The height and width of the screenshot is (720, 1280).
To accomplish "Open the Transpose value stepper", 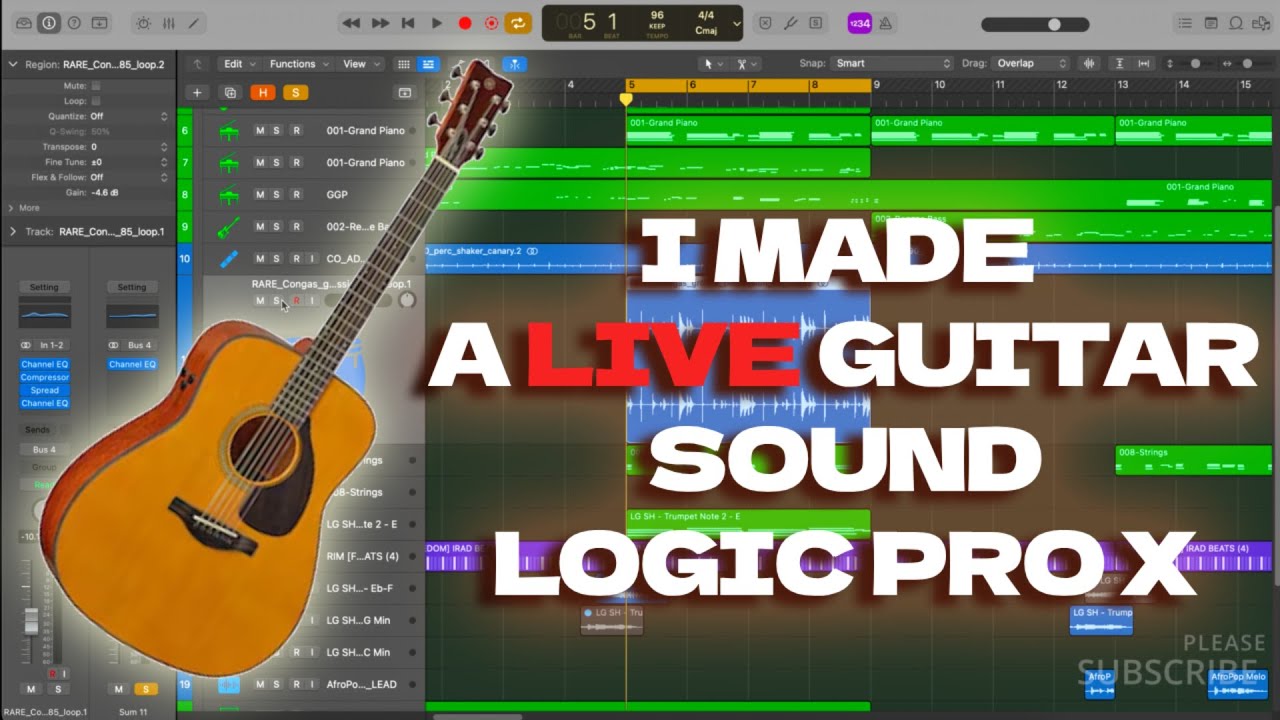I will pyautogui.click(x=164, y=146).
